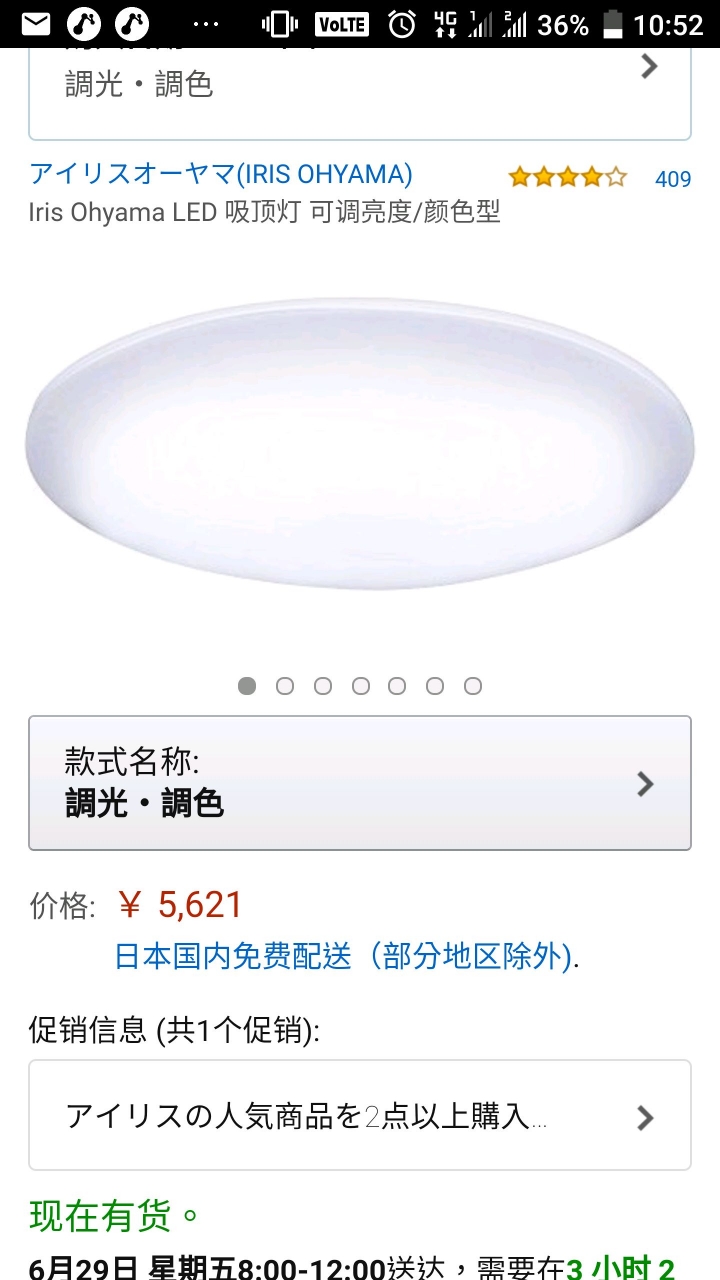Screen dimensions: 720x1280
Task: Tap the vibrate mode status icon
Action: click(280, 24)
